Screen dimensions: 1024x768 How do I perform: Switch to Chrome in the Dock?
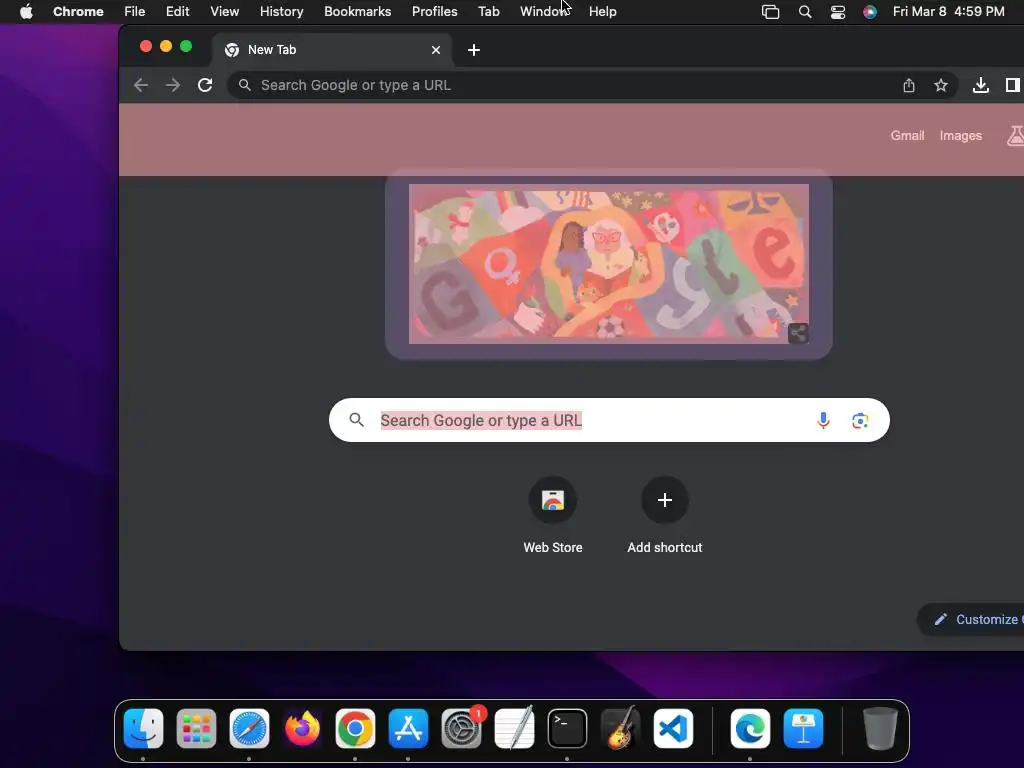tap(355, 728)
